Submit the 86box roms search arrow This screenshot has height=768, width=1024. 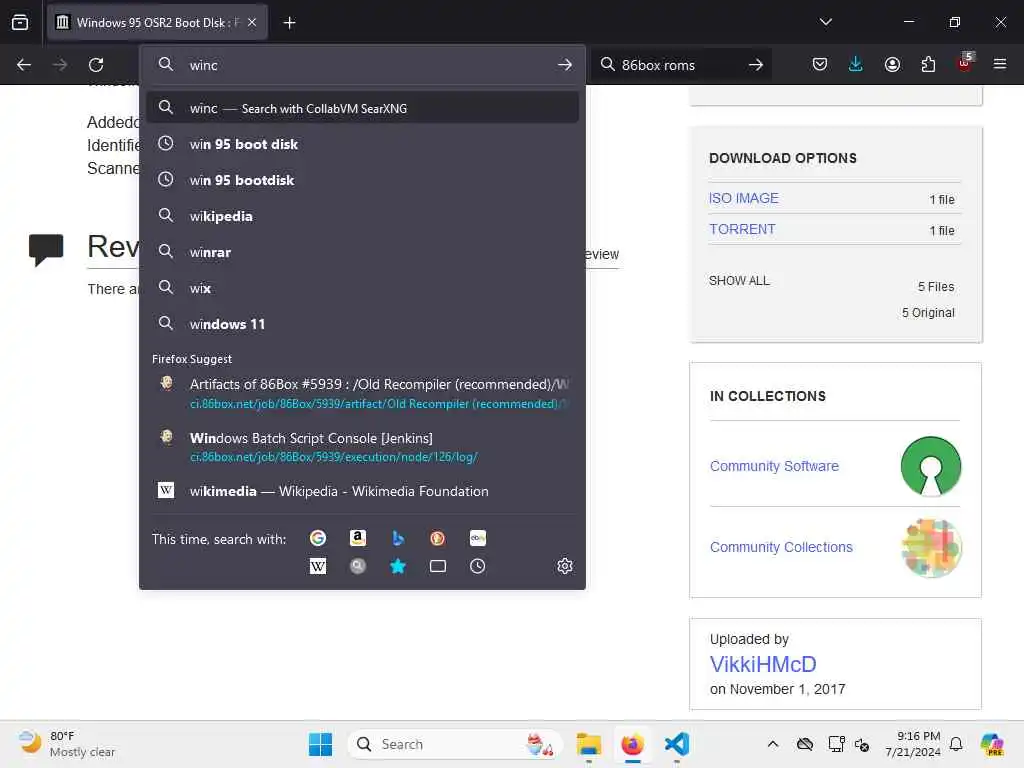(756, 65)
